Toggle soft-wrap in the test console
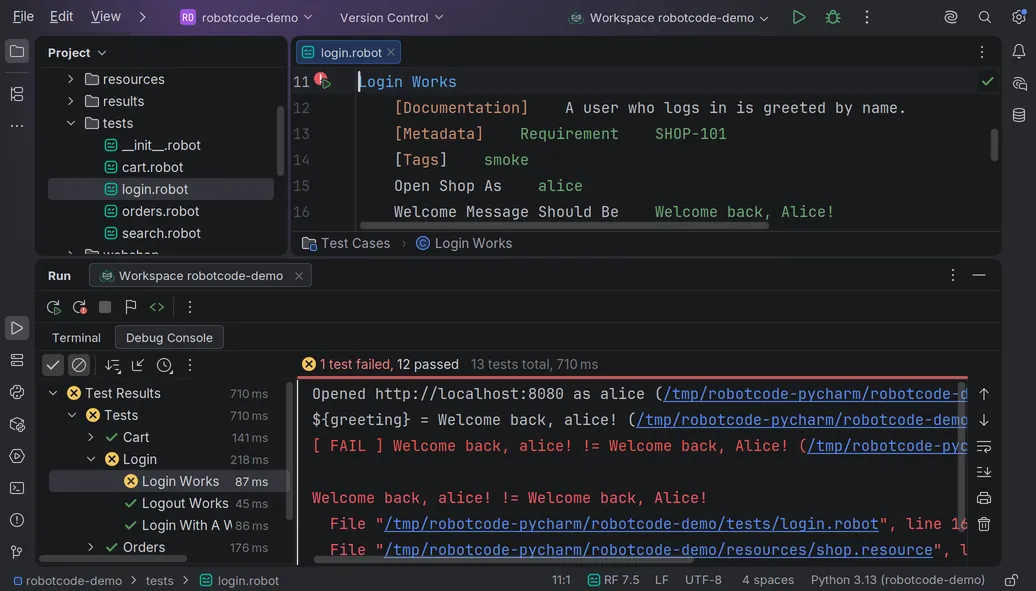Viewport: 1036px width, 591px height. 984,446
